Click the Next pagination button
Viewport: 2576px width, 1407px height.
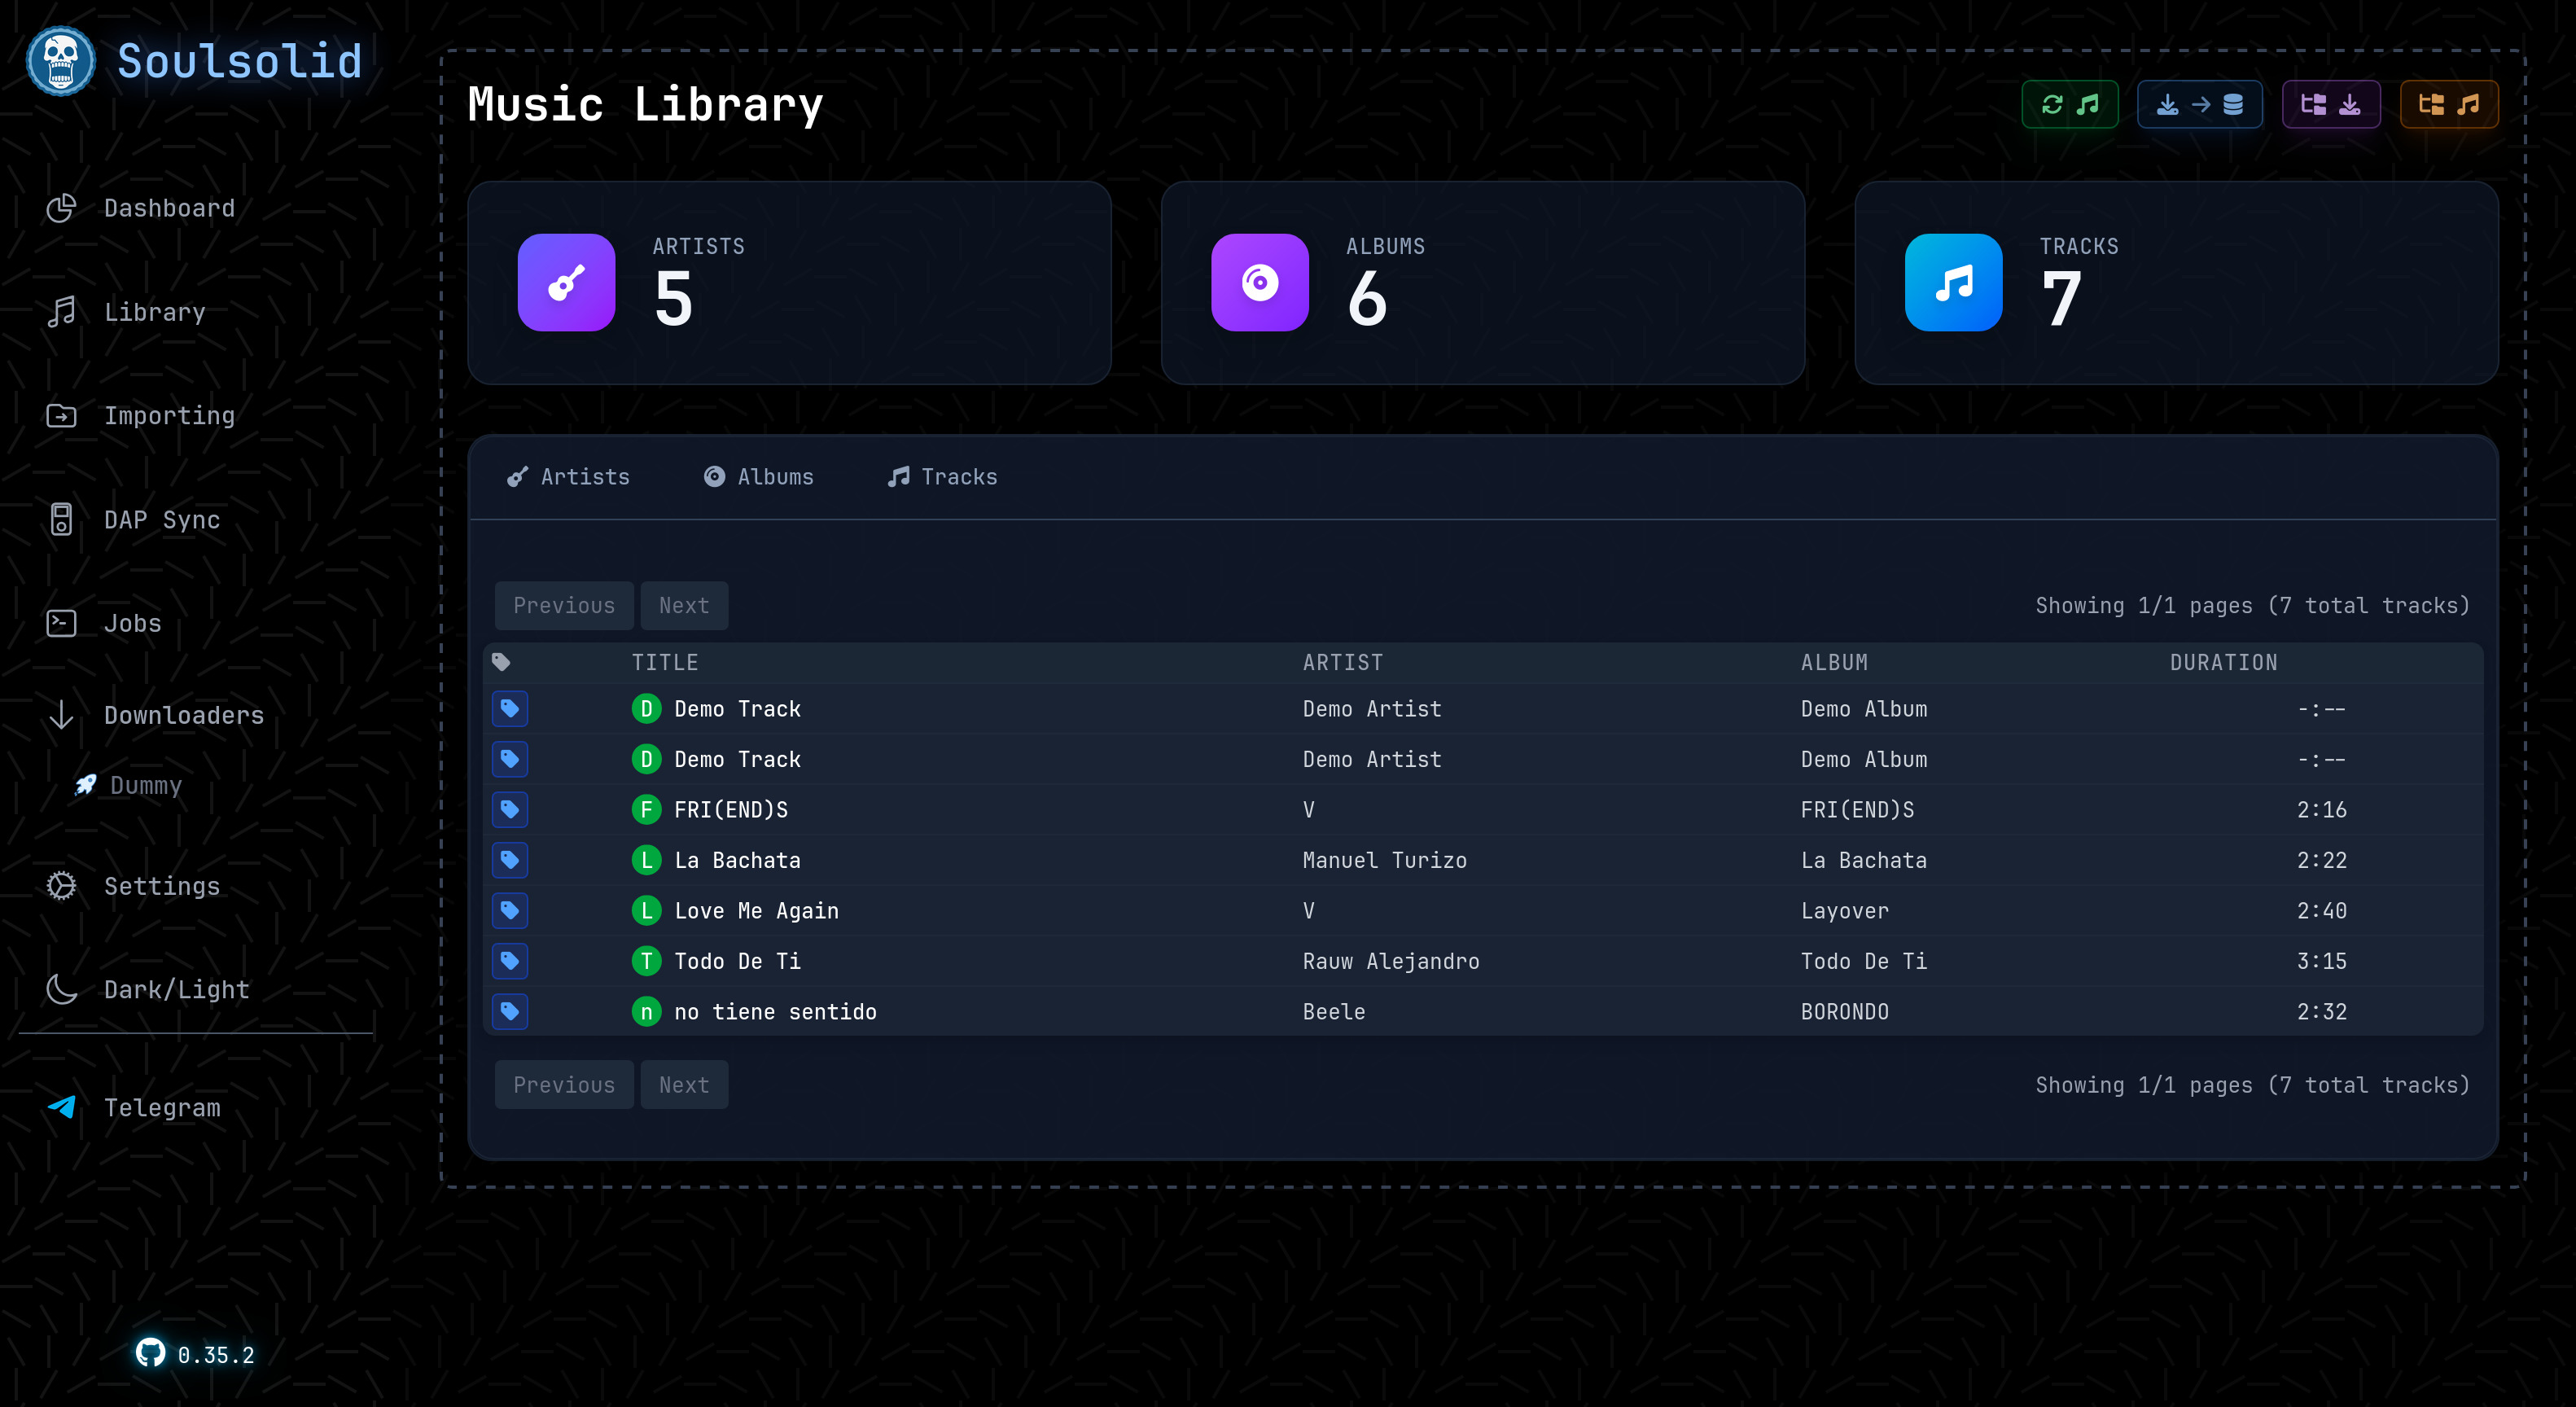point(683,605)
